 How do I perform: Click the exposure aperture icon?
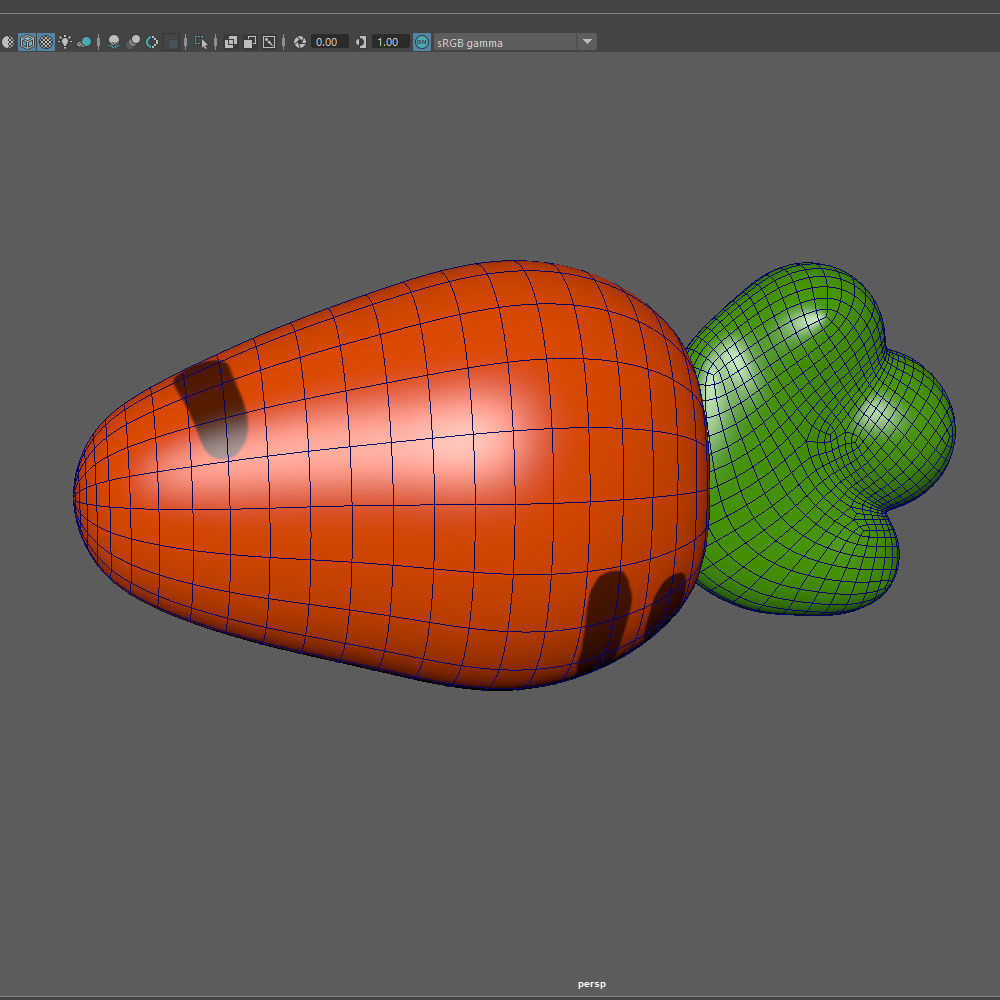(x=300, y=42)
